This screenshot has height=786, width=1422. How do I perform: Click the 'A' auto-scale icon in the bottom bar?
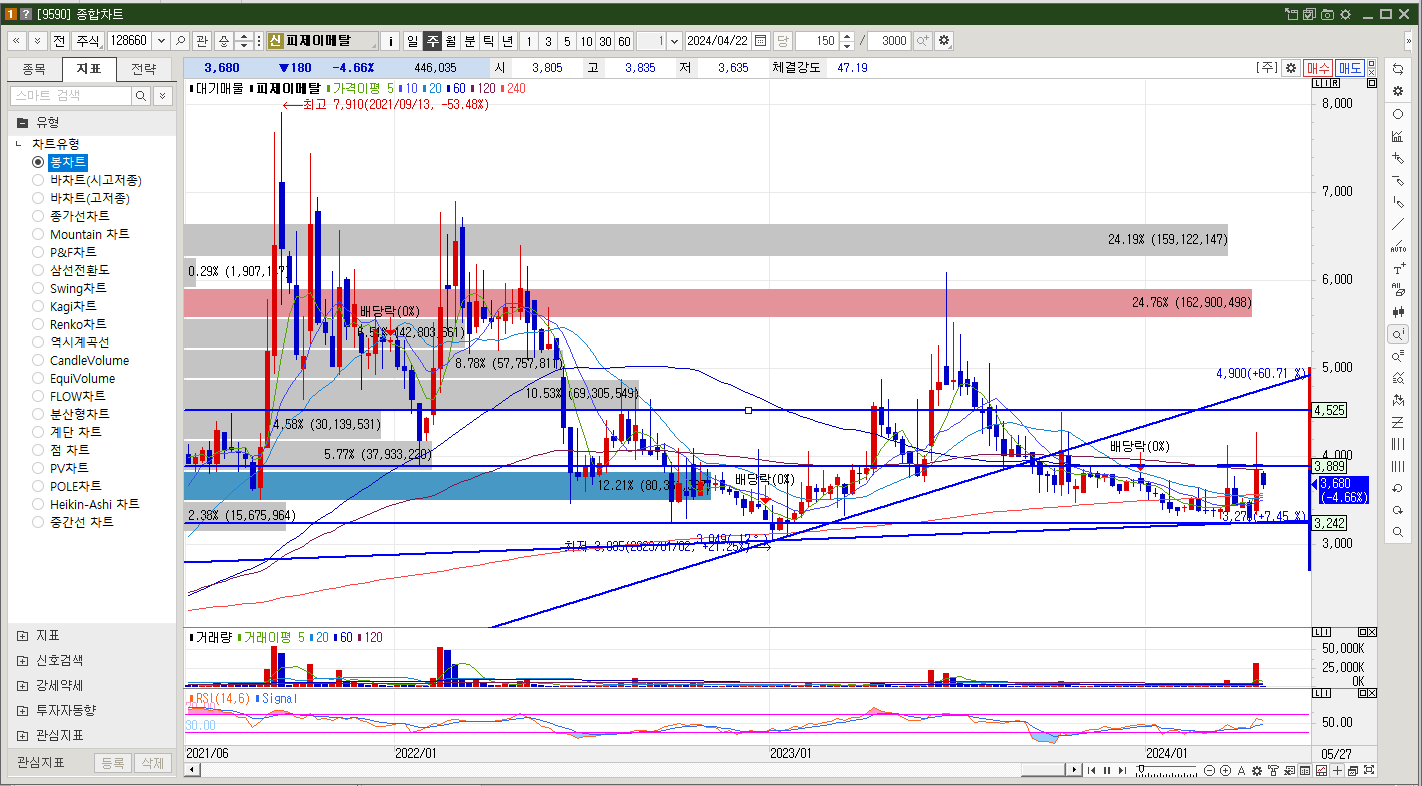pos(1241,770)
